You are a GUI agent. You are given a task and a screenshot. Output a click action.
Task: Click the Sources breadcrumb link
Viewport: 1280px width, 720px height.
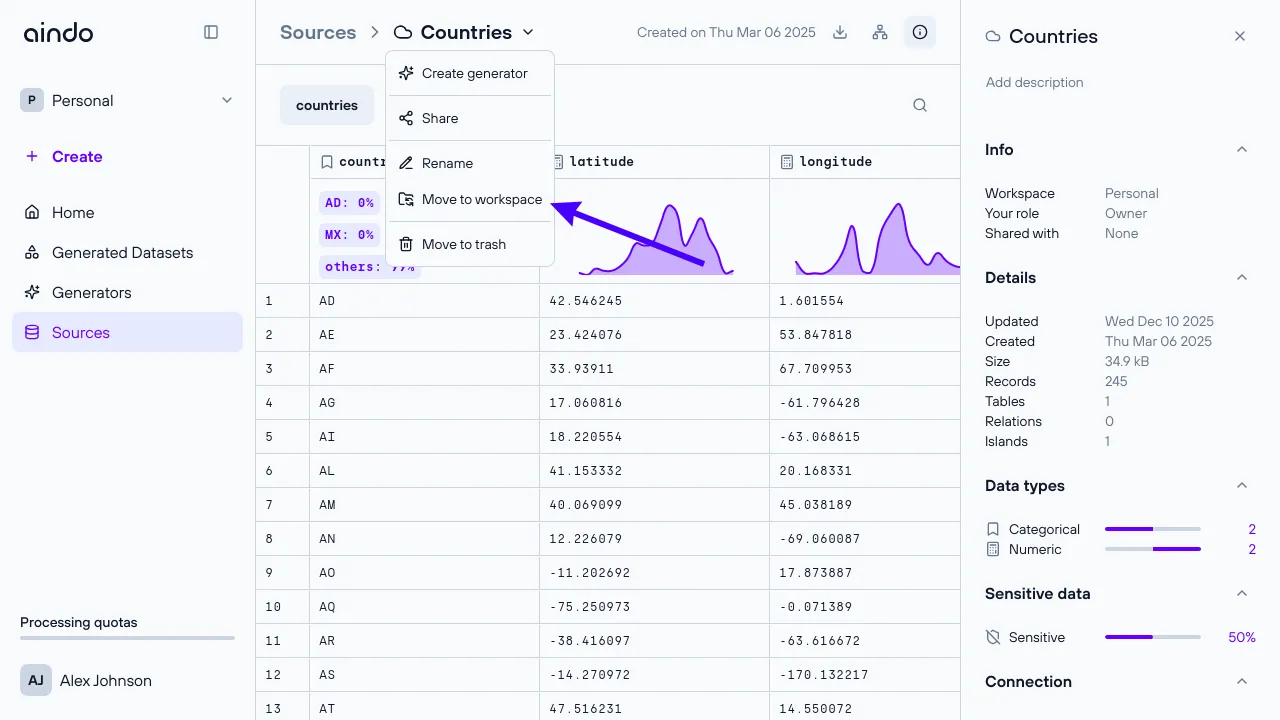[317, 32]
